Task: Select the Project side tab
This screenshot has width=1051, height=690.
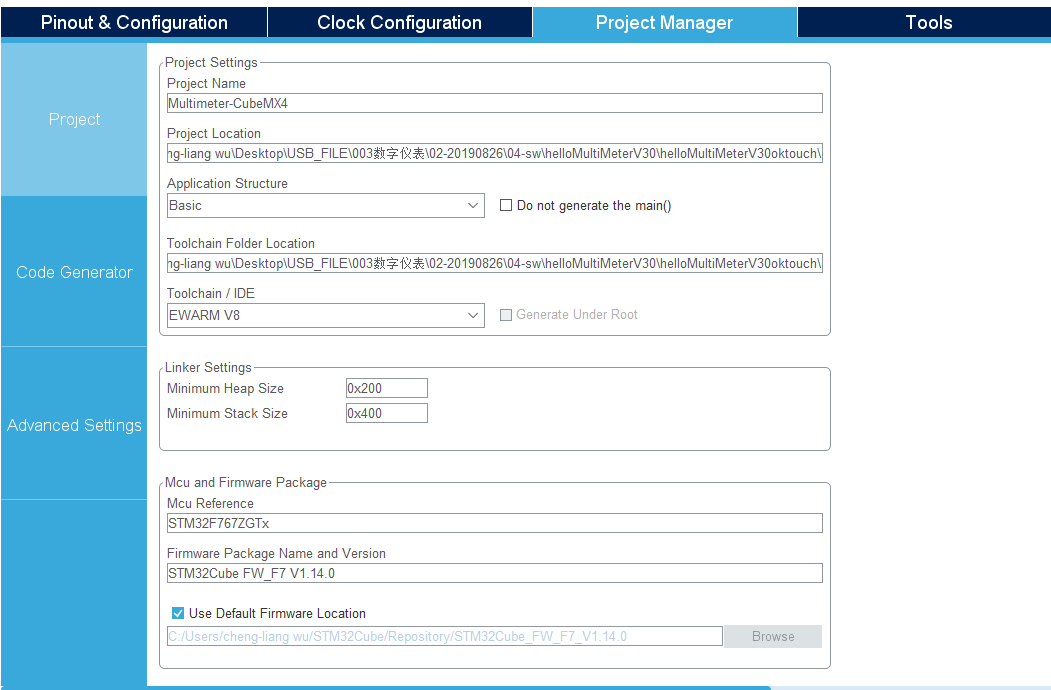Action: (74, 119)
